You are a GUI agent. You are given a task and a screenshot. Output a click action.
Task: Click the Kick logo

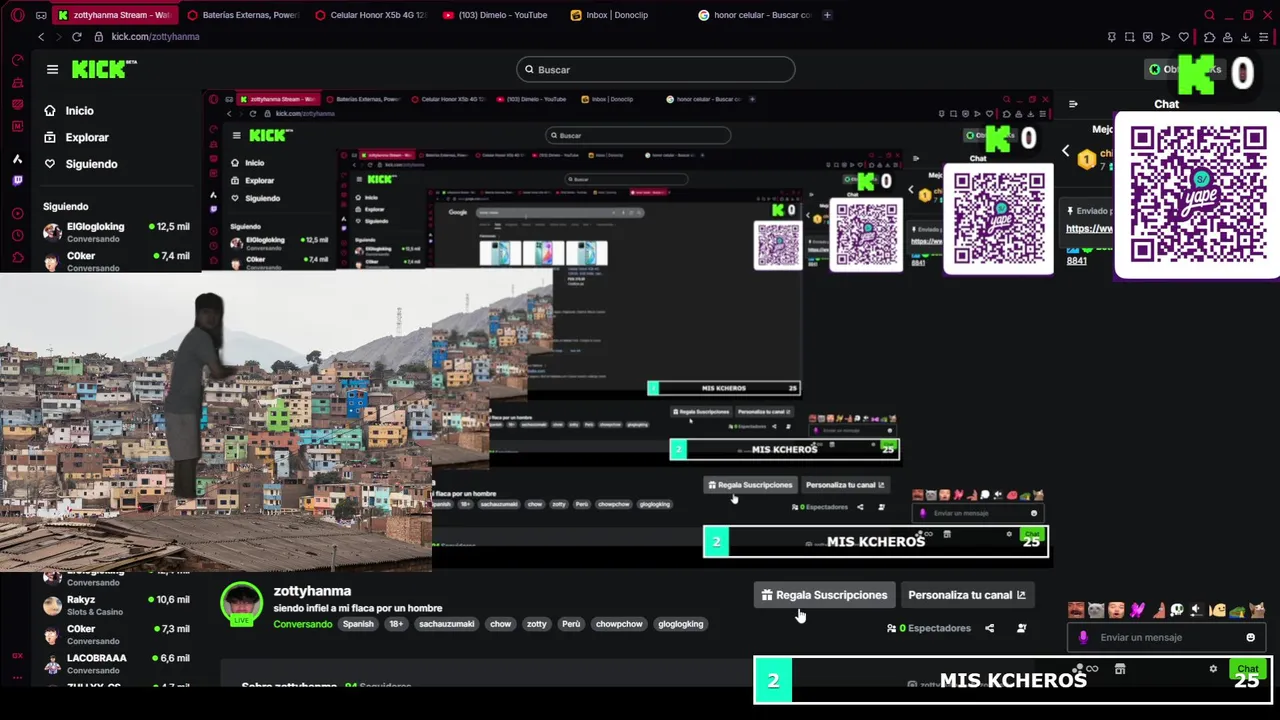104,69
